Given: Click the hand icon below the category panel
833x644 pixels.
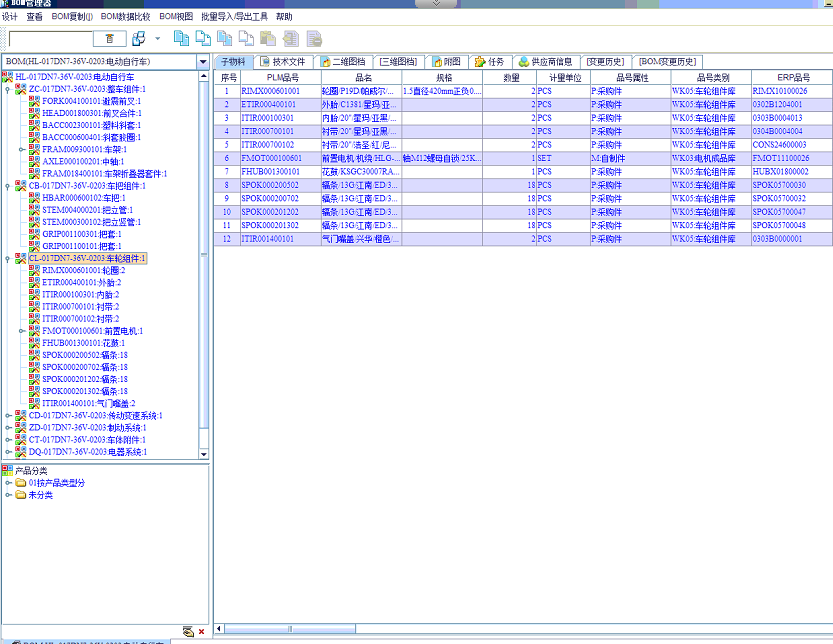Looking at the screenshot, I should tap(187, 632).
